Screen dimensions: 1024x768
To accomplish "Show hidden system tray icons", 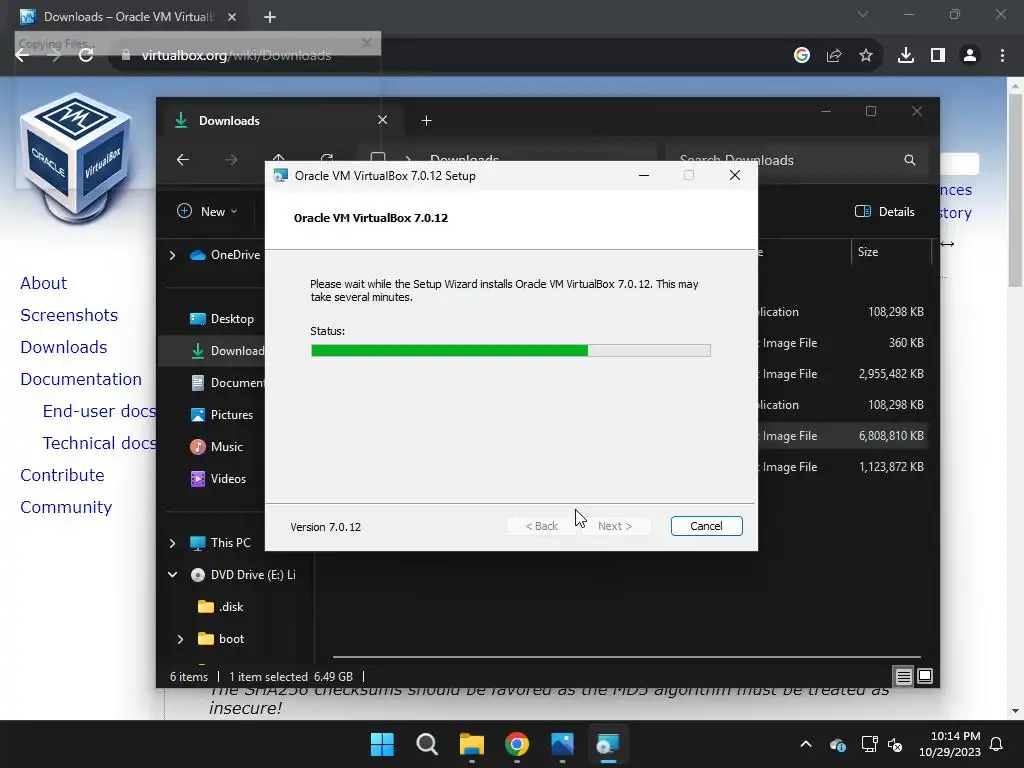I will pos(806,744).
